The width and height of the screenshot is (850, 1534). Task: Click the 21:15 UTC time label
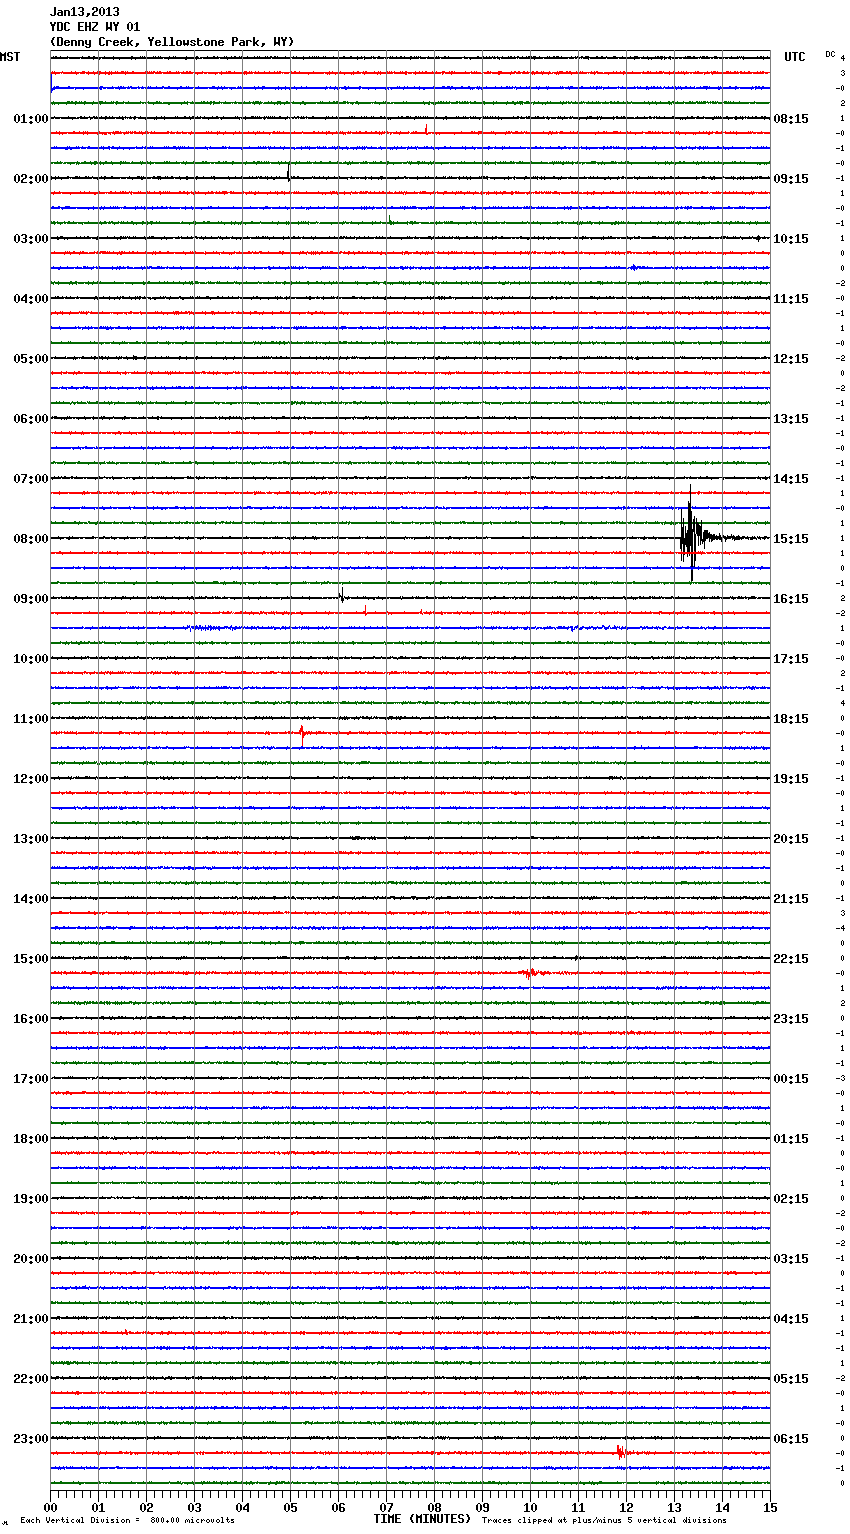pos(791,899)
